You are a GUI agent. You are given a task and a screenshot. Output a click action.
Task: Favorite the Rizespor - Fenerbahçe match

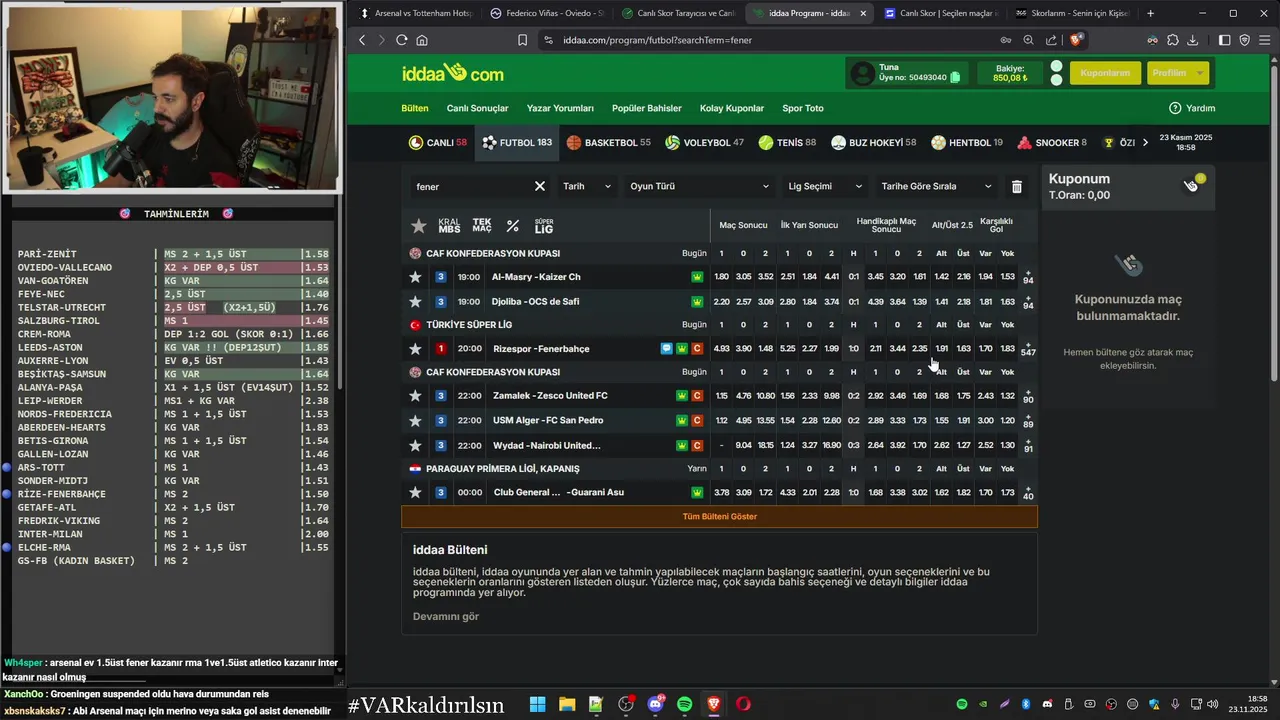[415, 349]
